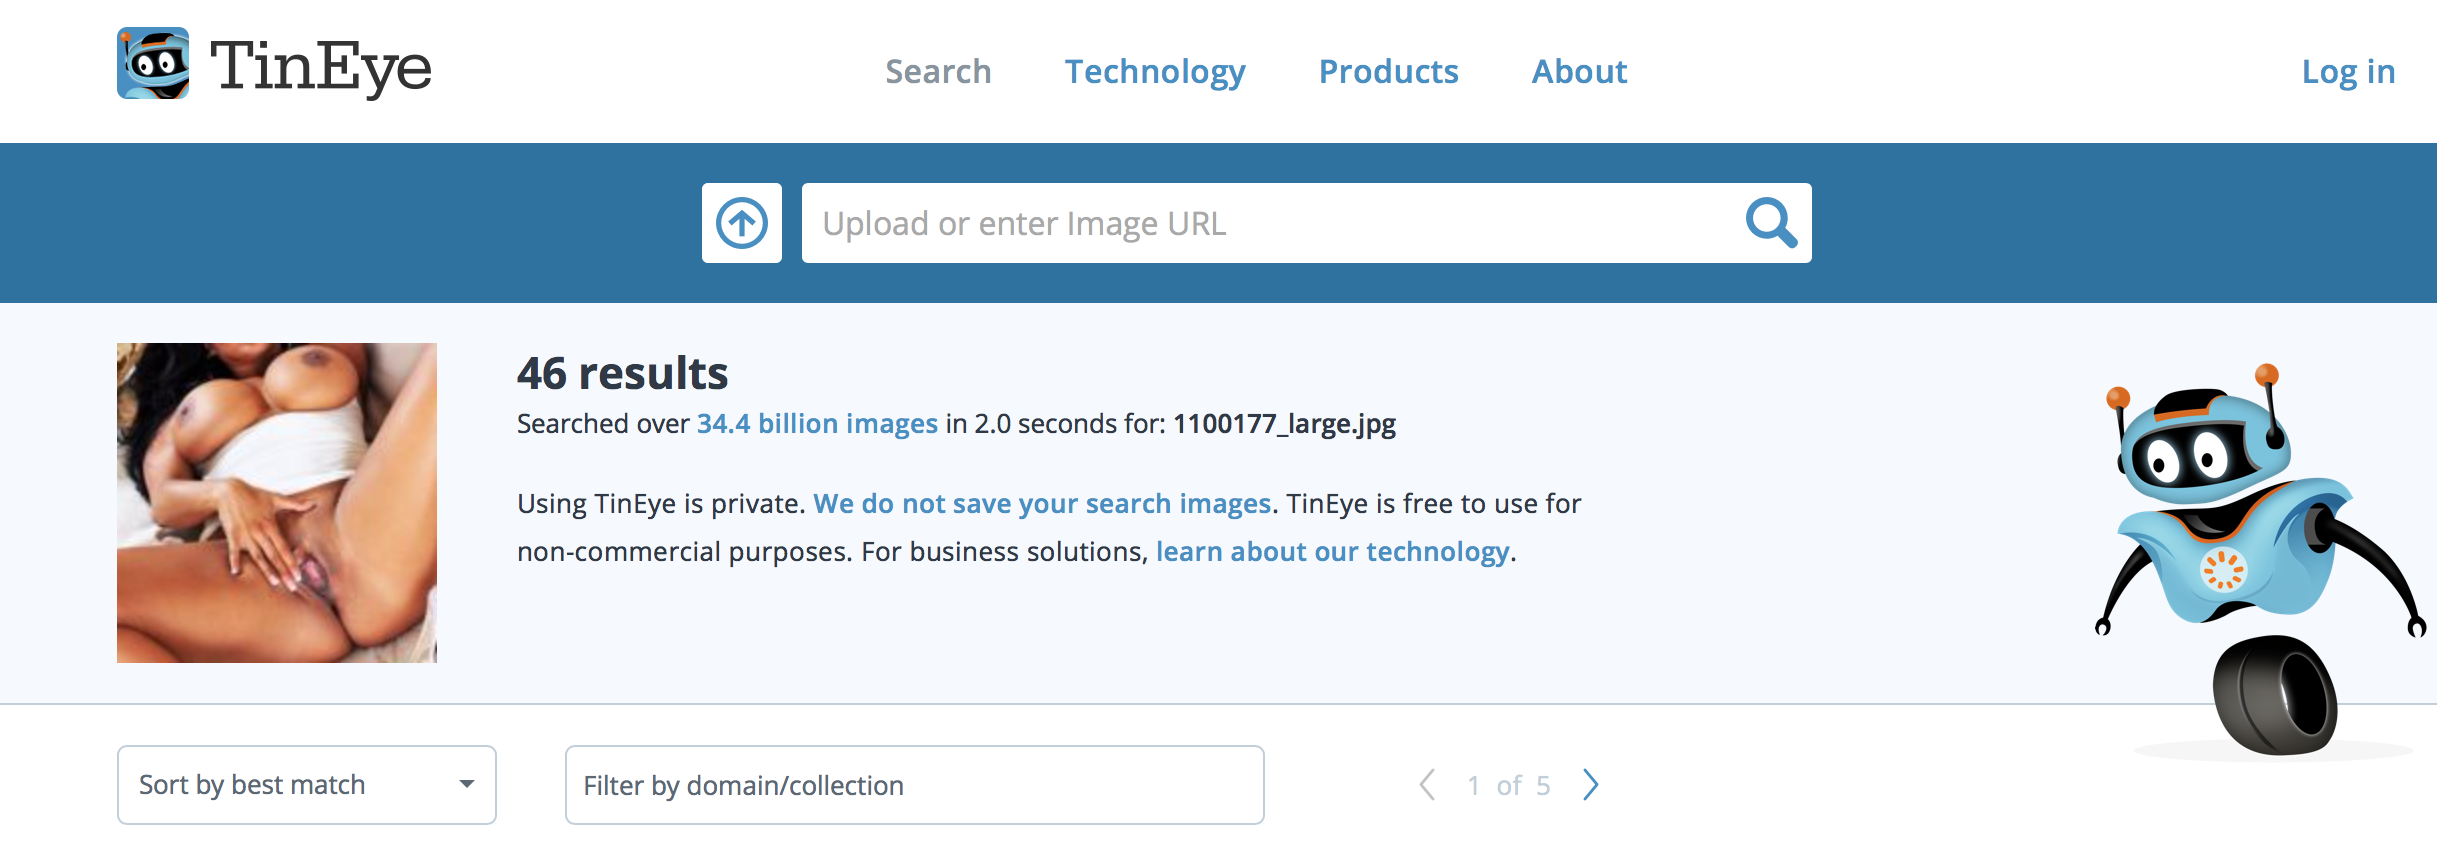Screen dimensions: 2437x866
Task: Click the magnifying glass search icon
Action: click(x=1771, y=222)
